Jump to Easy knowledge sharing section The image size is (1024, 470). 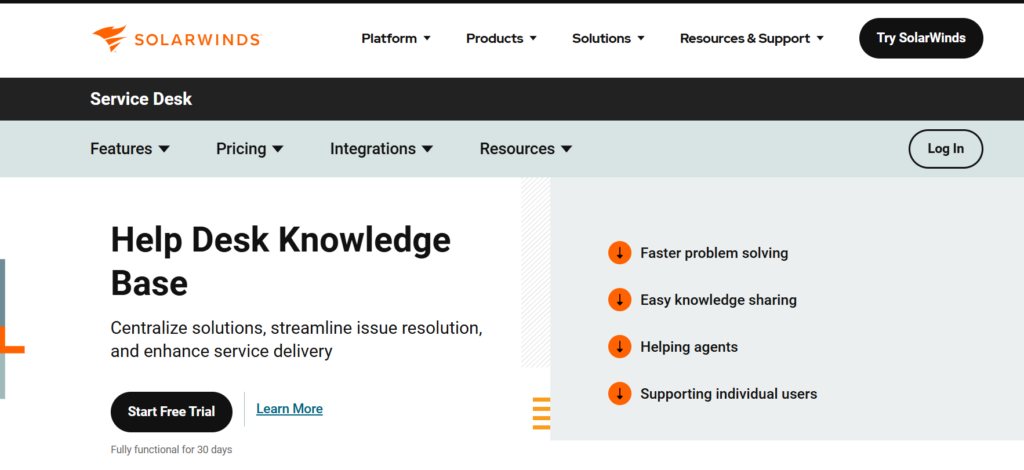pyautogui.click(x=718, y=300)
